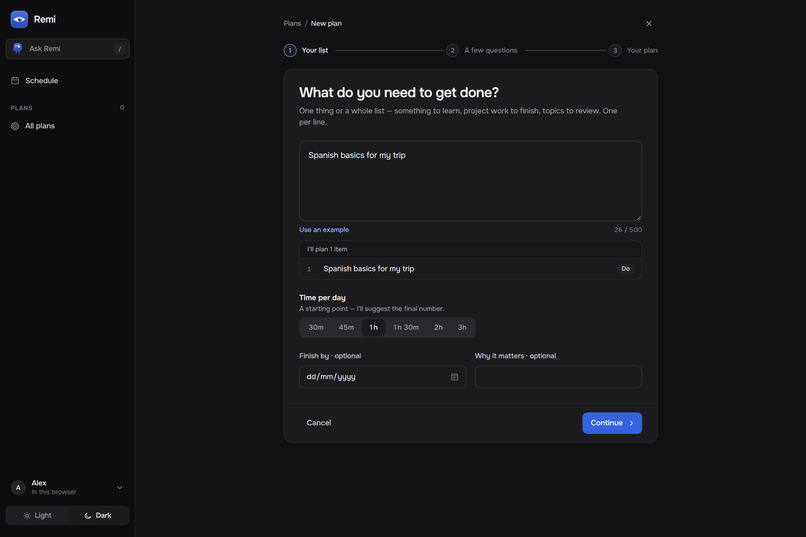Choose 3h time per day

462,327
